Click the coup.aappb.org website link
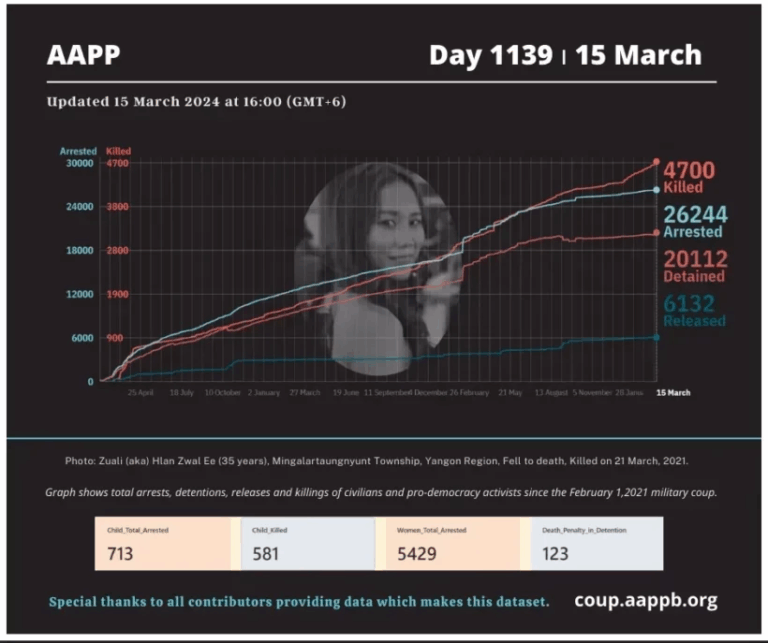Image resolution: width=768 pixels, height=643 pixels. (x=645, y=600)
